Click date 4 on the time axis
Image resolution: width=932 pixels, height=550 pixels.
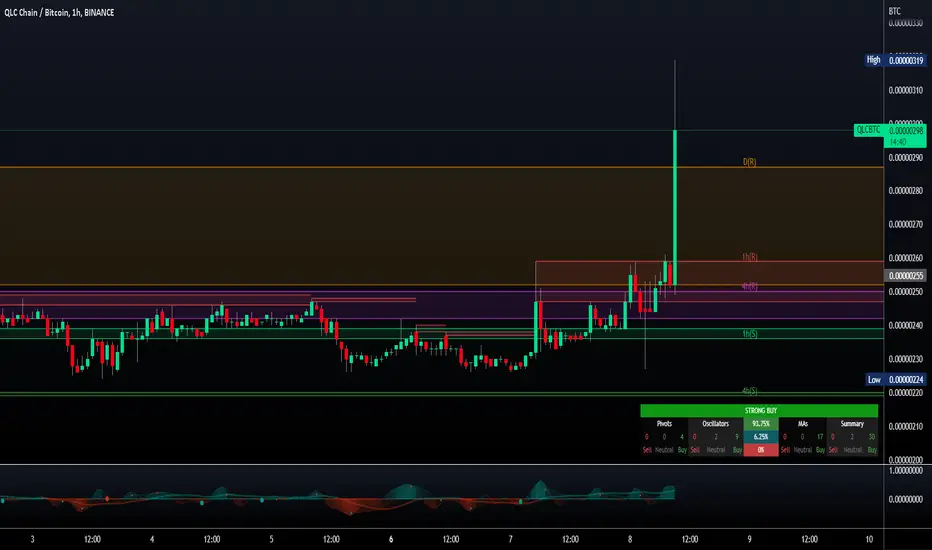[x=152, y=539]
